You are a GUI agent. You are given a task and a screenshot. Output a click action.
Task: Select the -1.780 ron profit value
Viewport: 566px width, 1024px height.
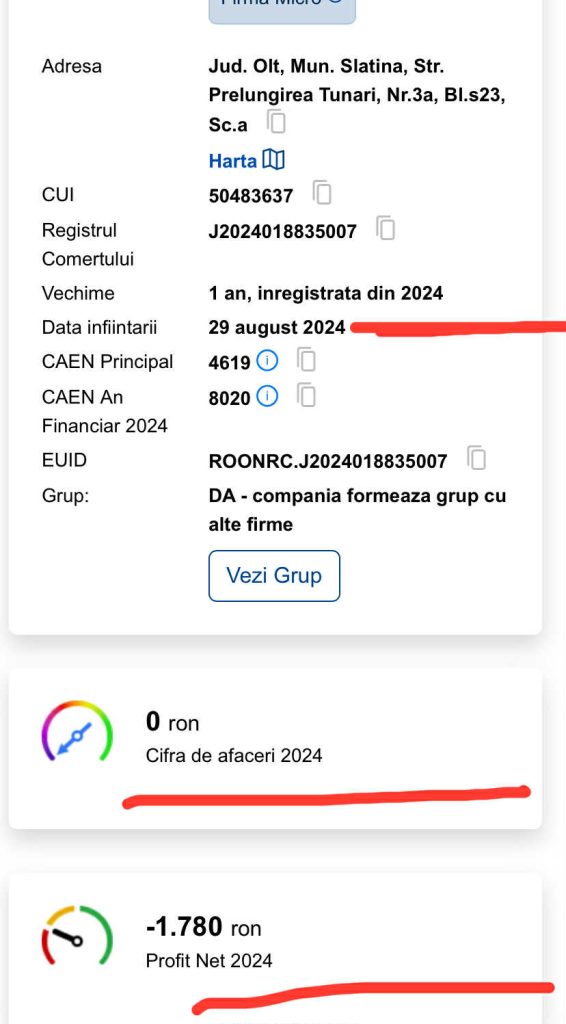[x=204, y=927]
